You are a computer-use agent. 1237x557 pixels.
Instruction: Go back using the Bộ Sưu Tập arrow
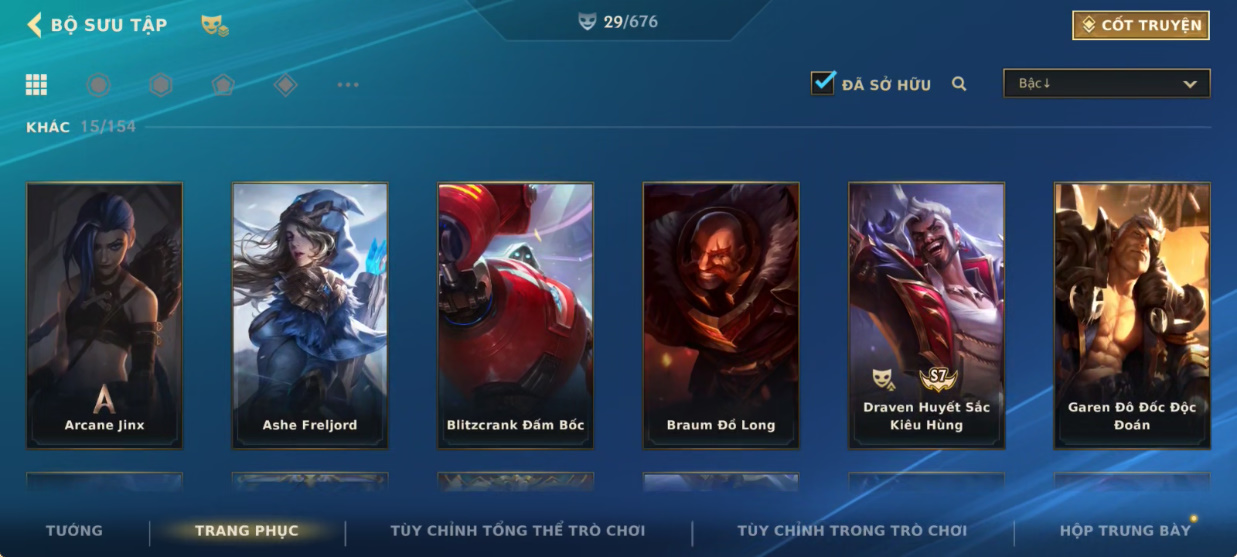pyautogui.click(x=34, y=25)
